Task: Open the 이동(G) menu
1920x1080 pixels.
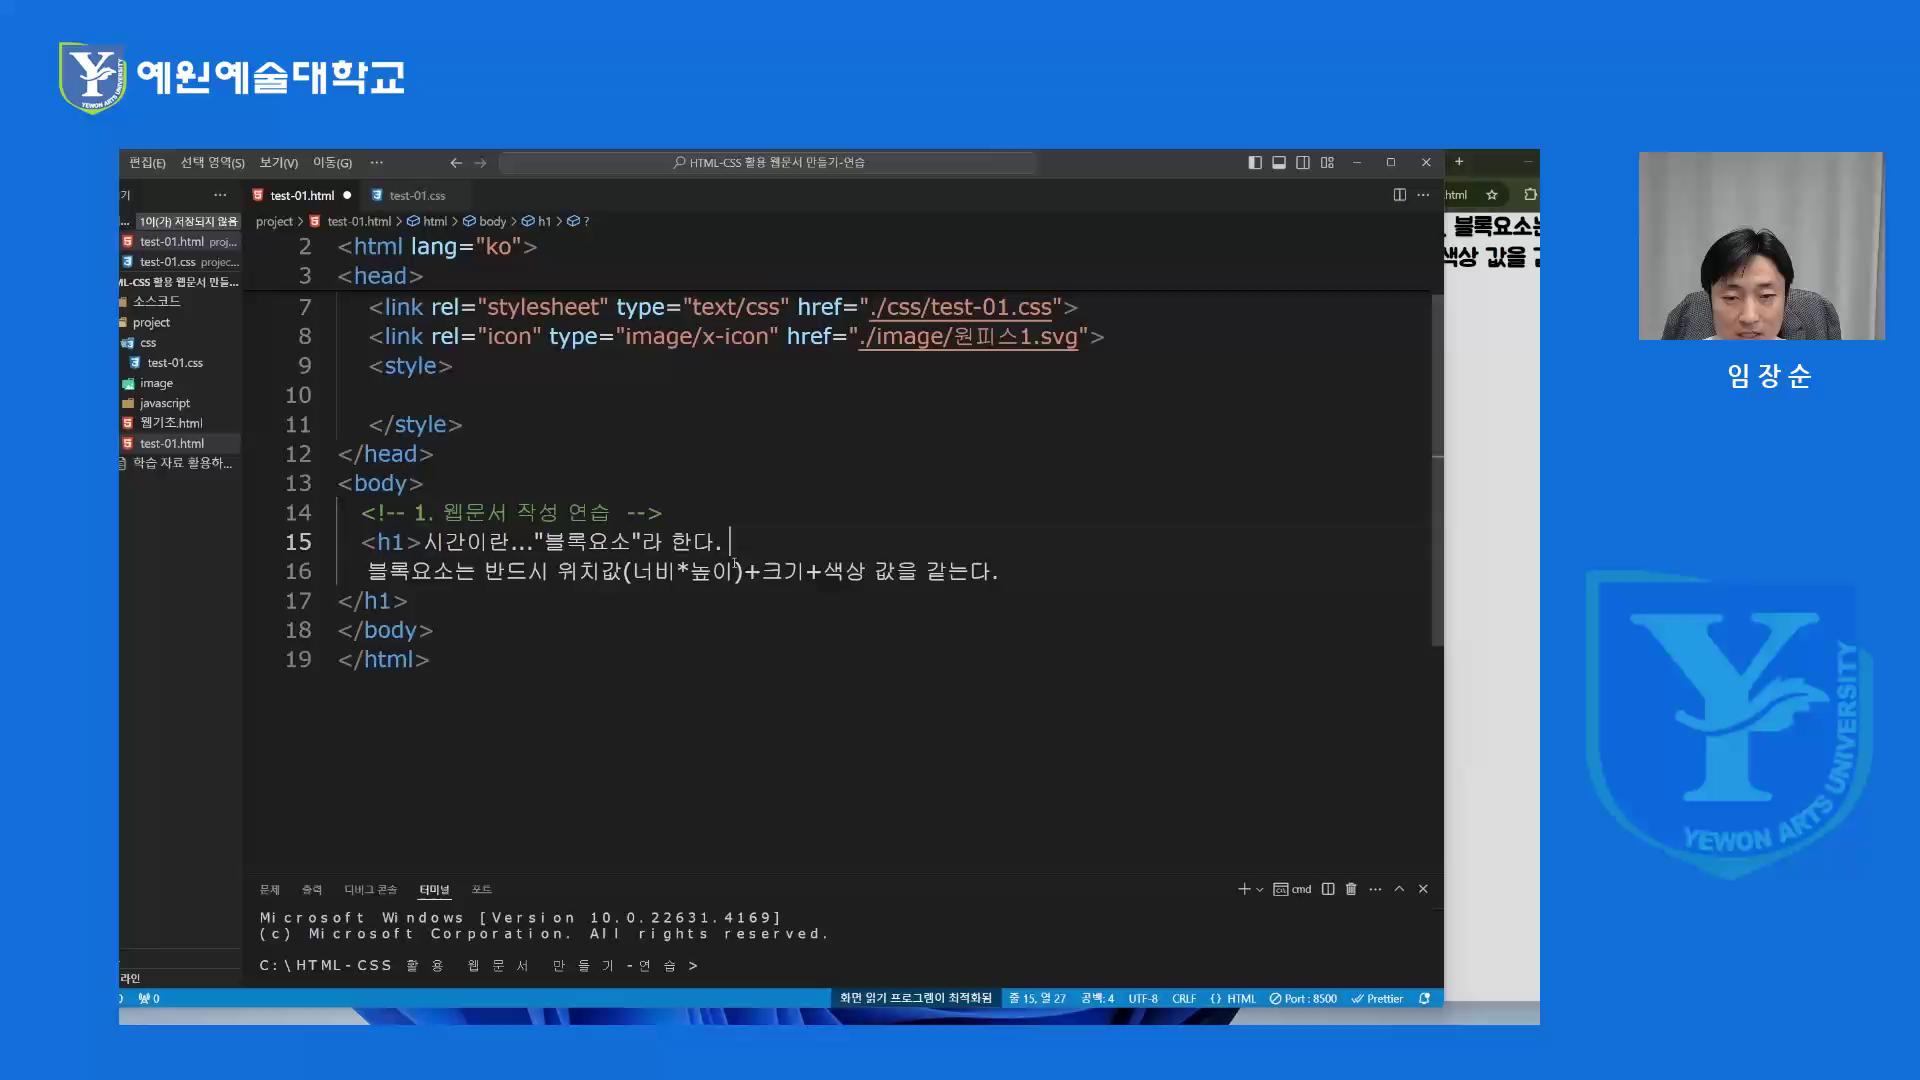Action: [332, 162]
